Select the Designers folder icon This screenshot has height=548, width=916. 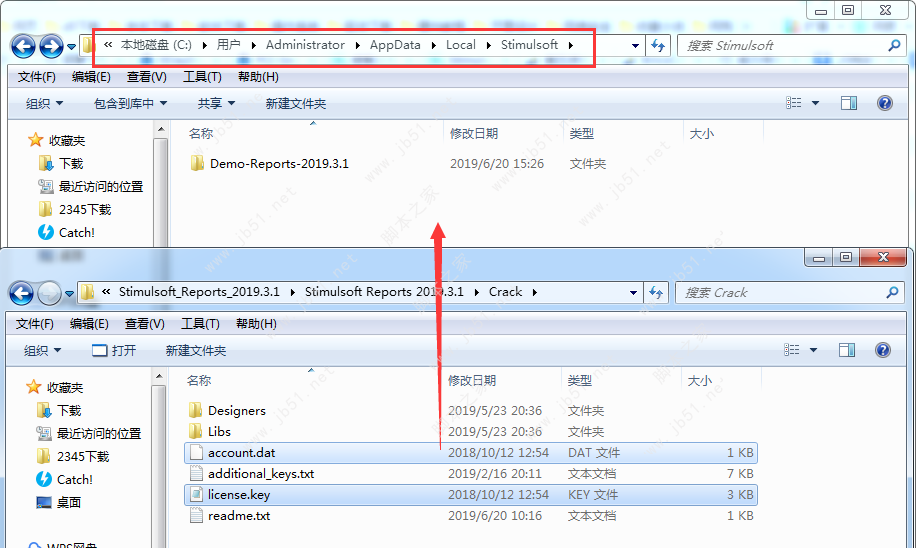pos(195,410)
